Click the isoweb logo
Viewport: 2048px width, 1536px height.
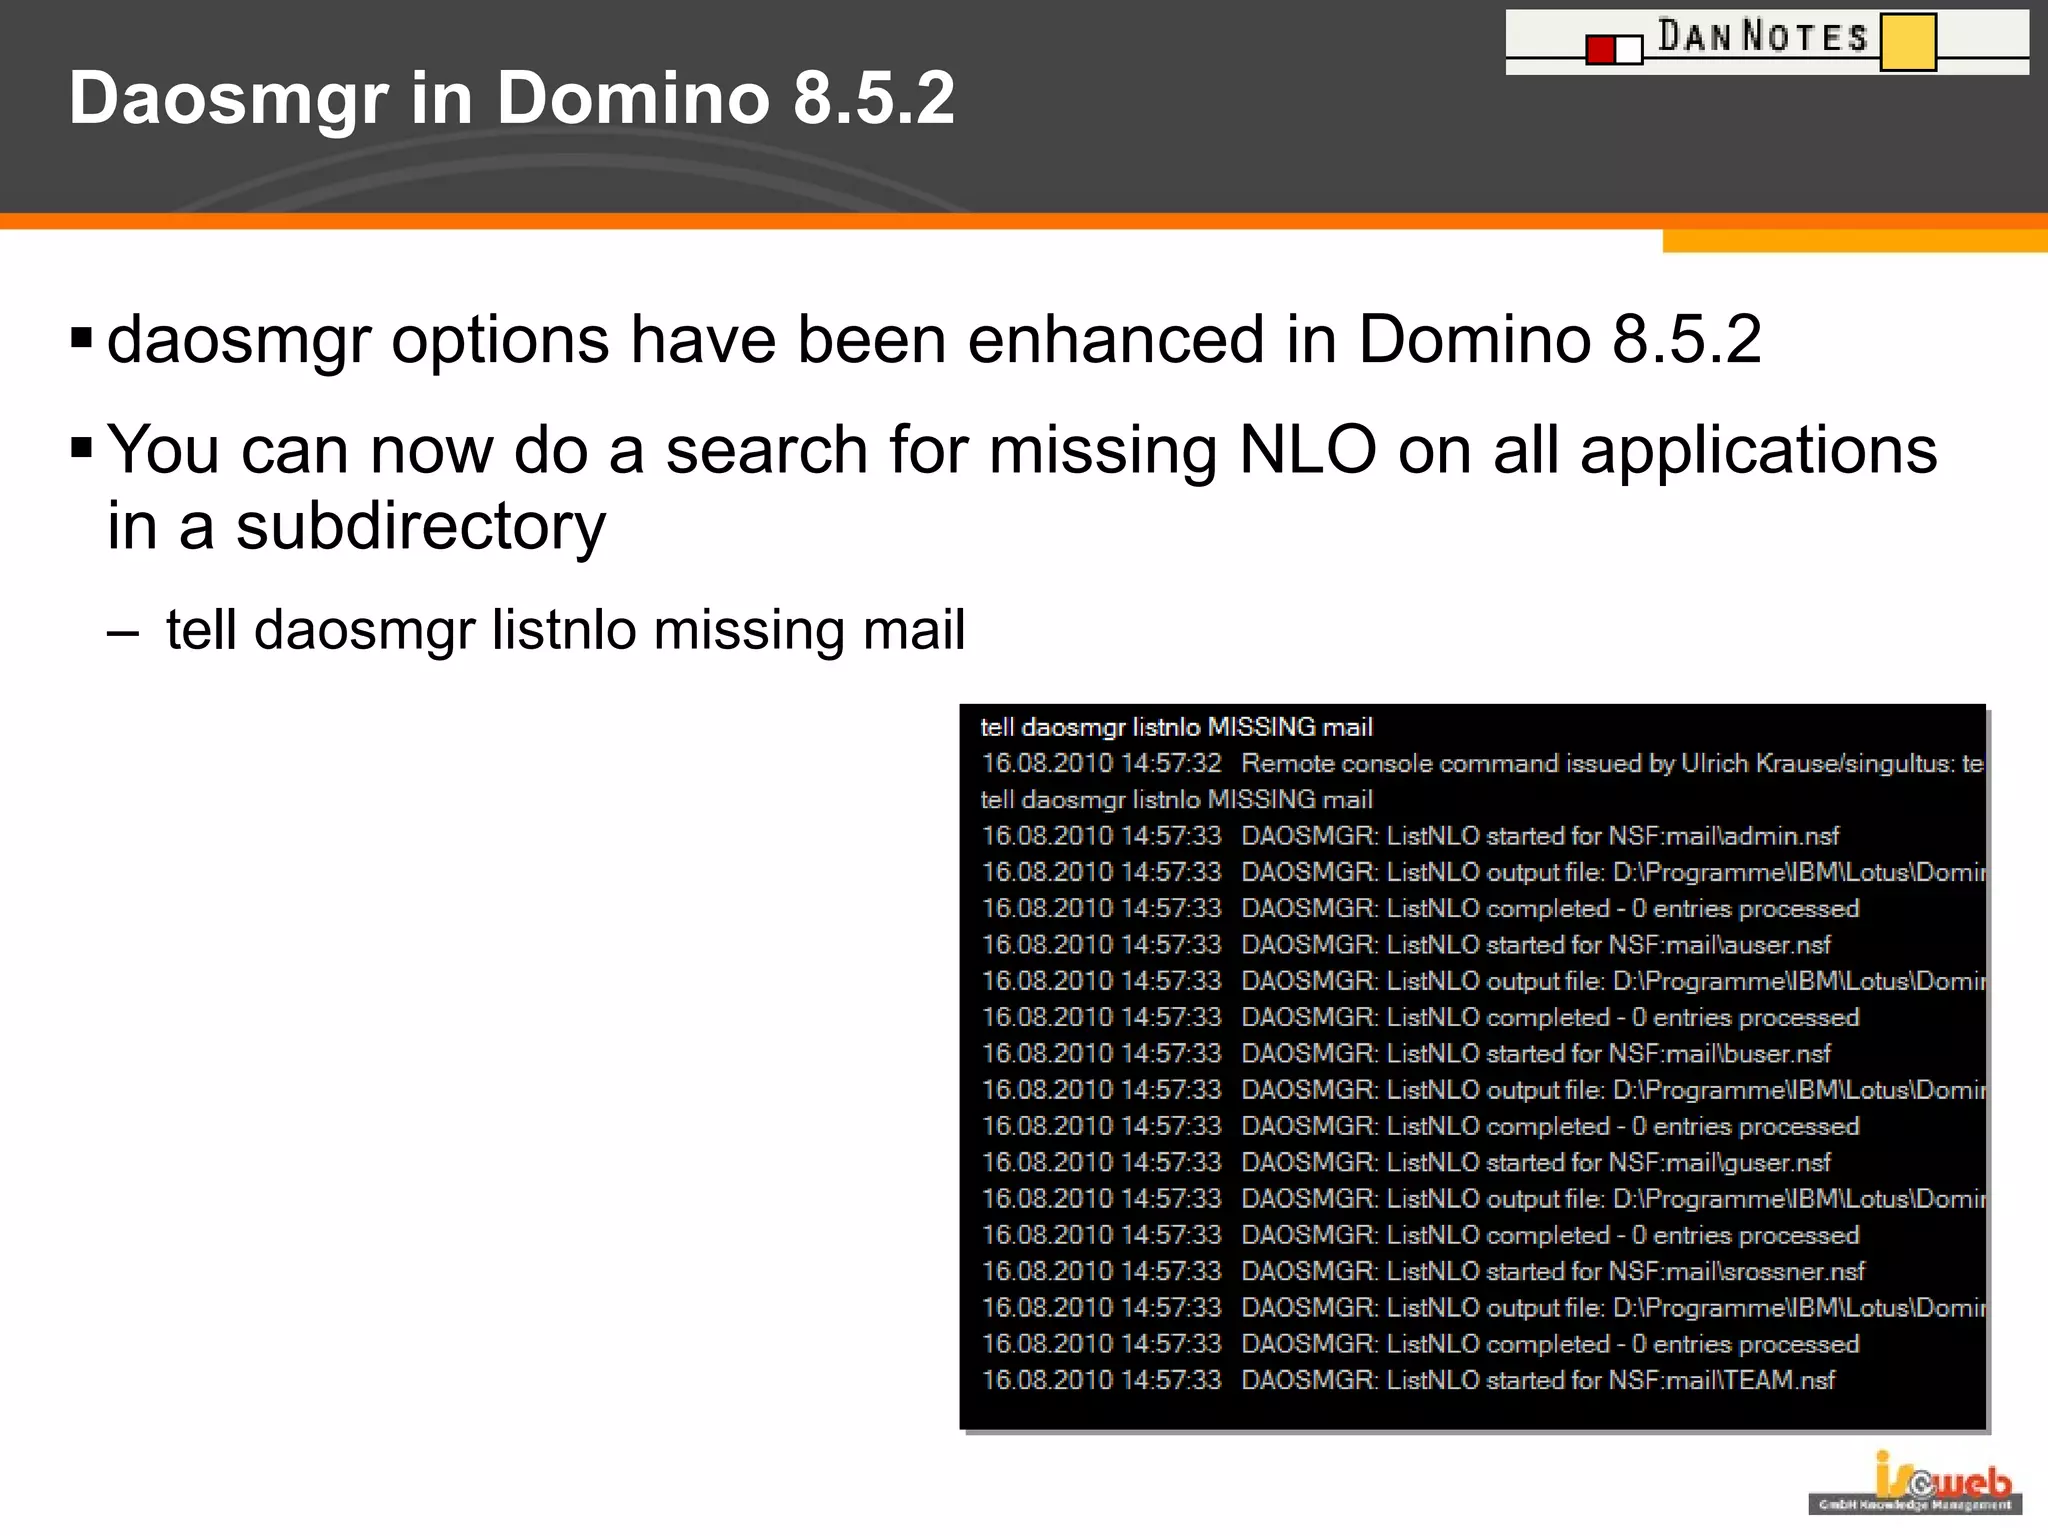click(1915, 1482)
